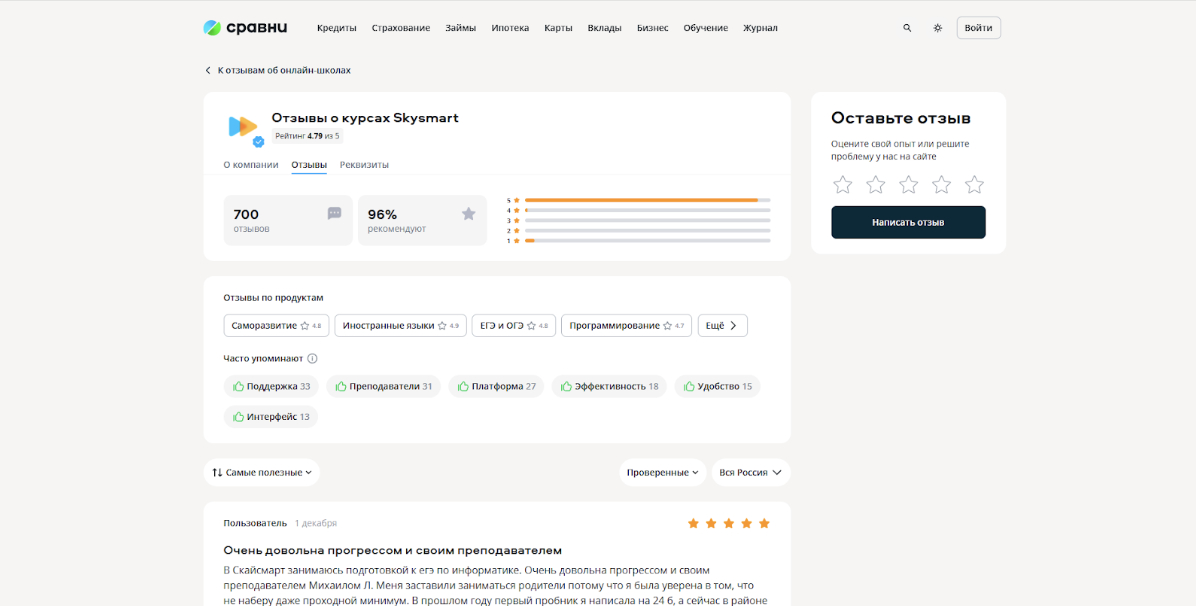The image size is (1196, 606).
Task: Click the 700 отзывов stat card
Action: pyautogui.click(x=288, y=221)
